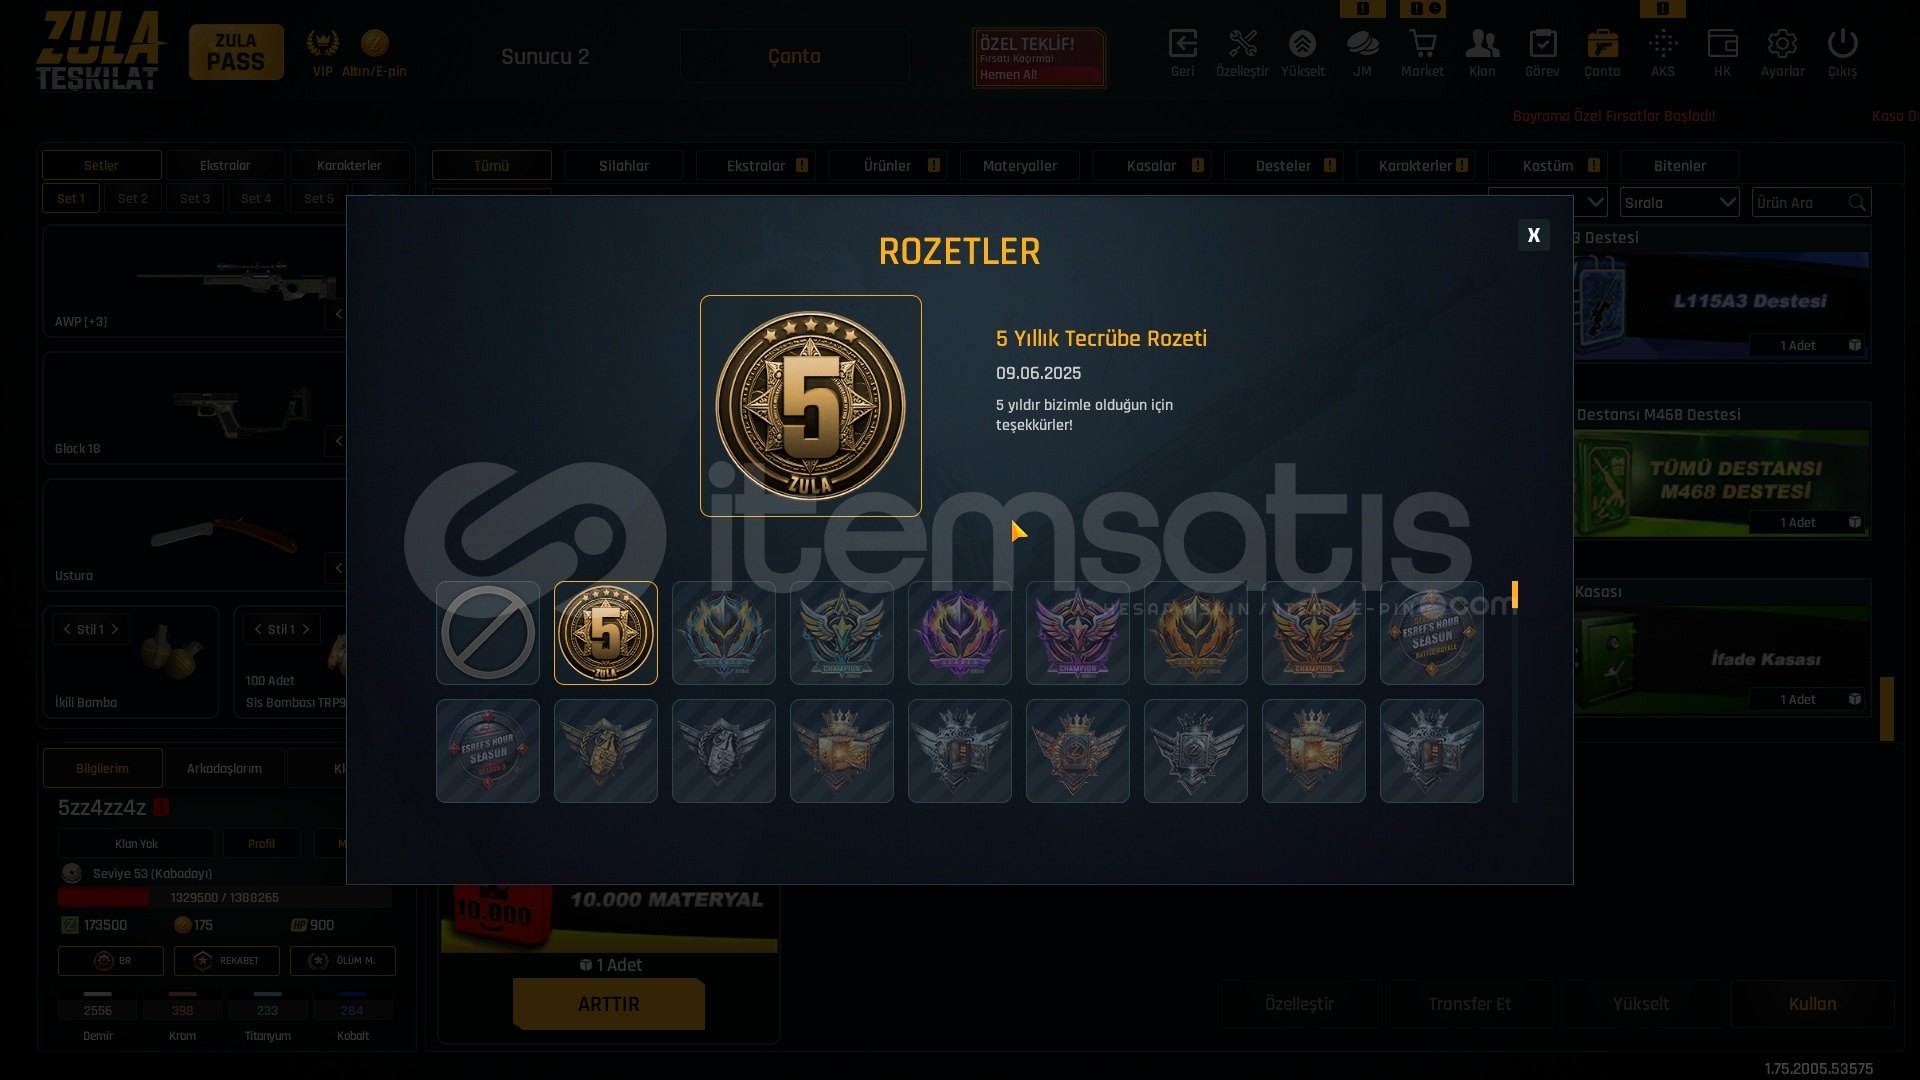The width and height of the screenshot is (1920, 1080).
Task: Open the Sırala sort dropdown
Action: (1679, 203)
